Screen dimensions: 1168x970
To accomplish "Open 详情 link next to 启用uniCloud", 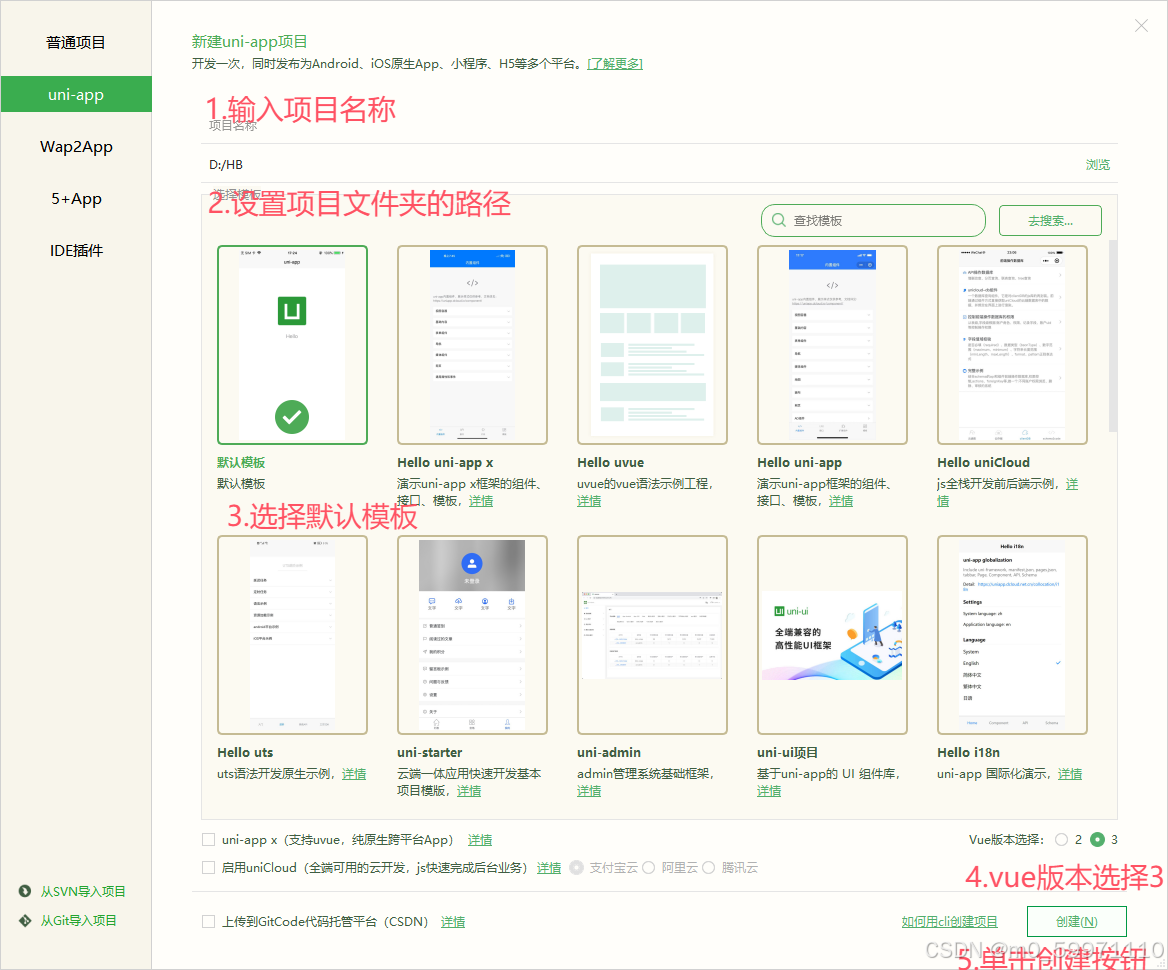I will point(549,867).
